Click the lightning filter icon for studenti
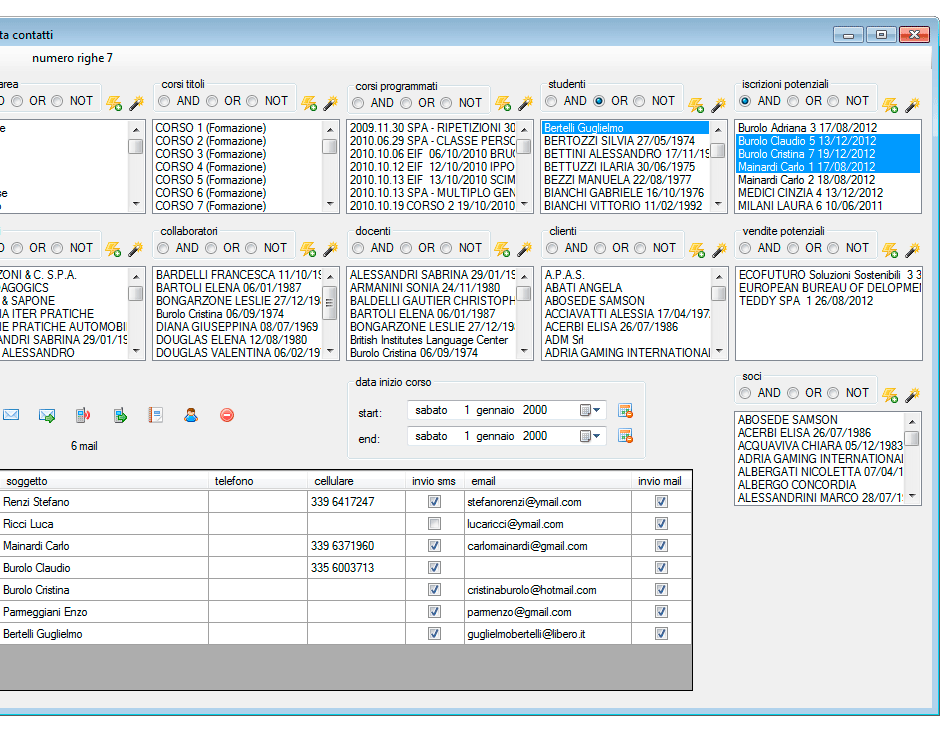This screenshot has width=940, height=732. [x=696, y=105]
